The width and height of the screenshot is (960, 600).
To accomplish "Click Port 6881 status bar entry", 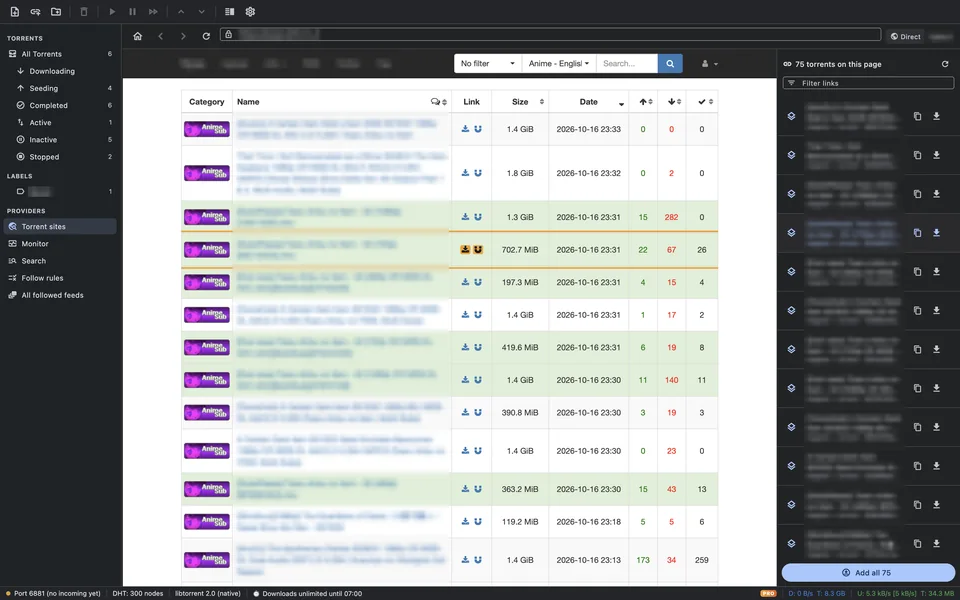I will [53, 593].
